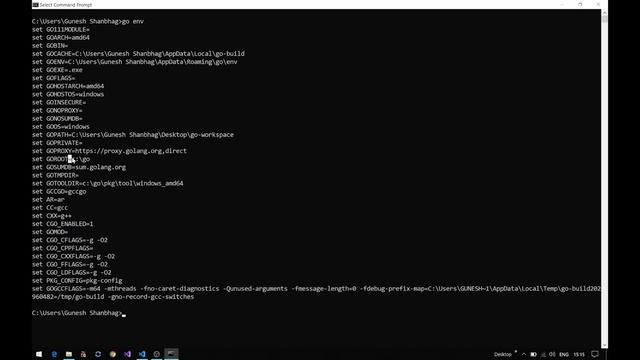Viewport: 640px width, 360px height.
Task: Click the GOROOT line
Action: [61, 159]
